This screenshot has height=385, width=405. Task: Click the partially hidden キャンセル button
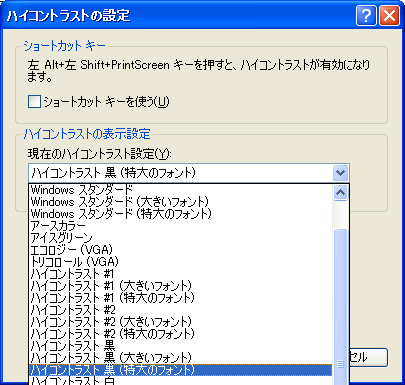click(x=369, y=358)
